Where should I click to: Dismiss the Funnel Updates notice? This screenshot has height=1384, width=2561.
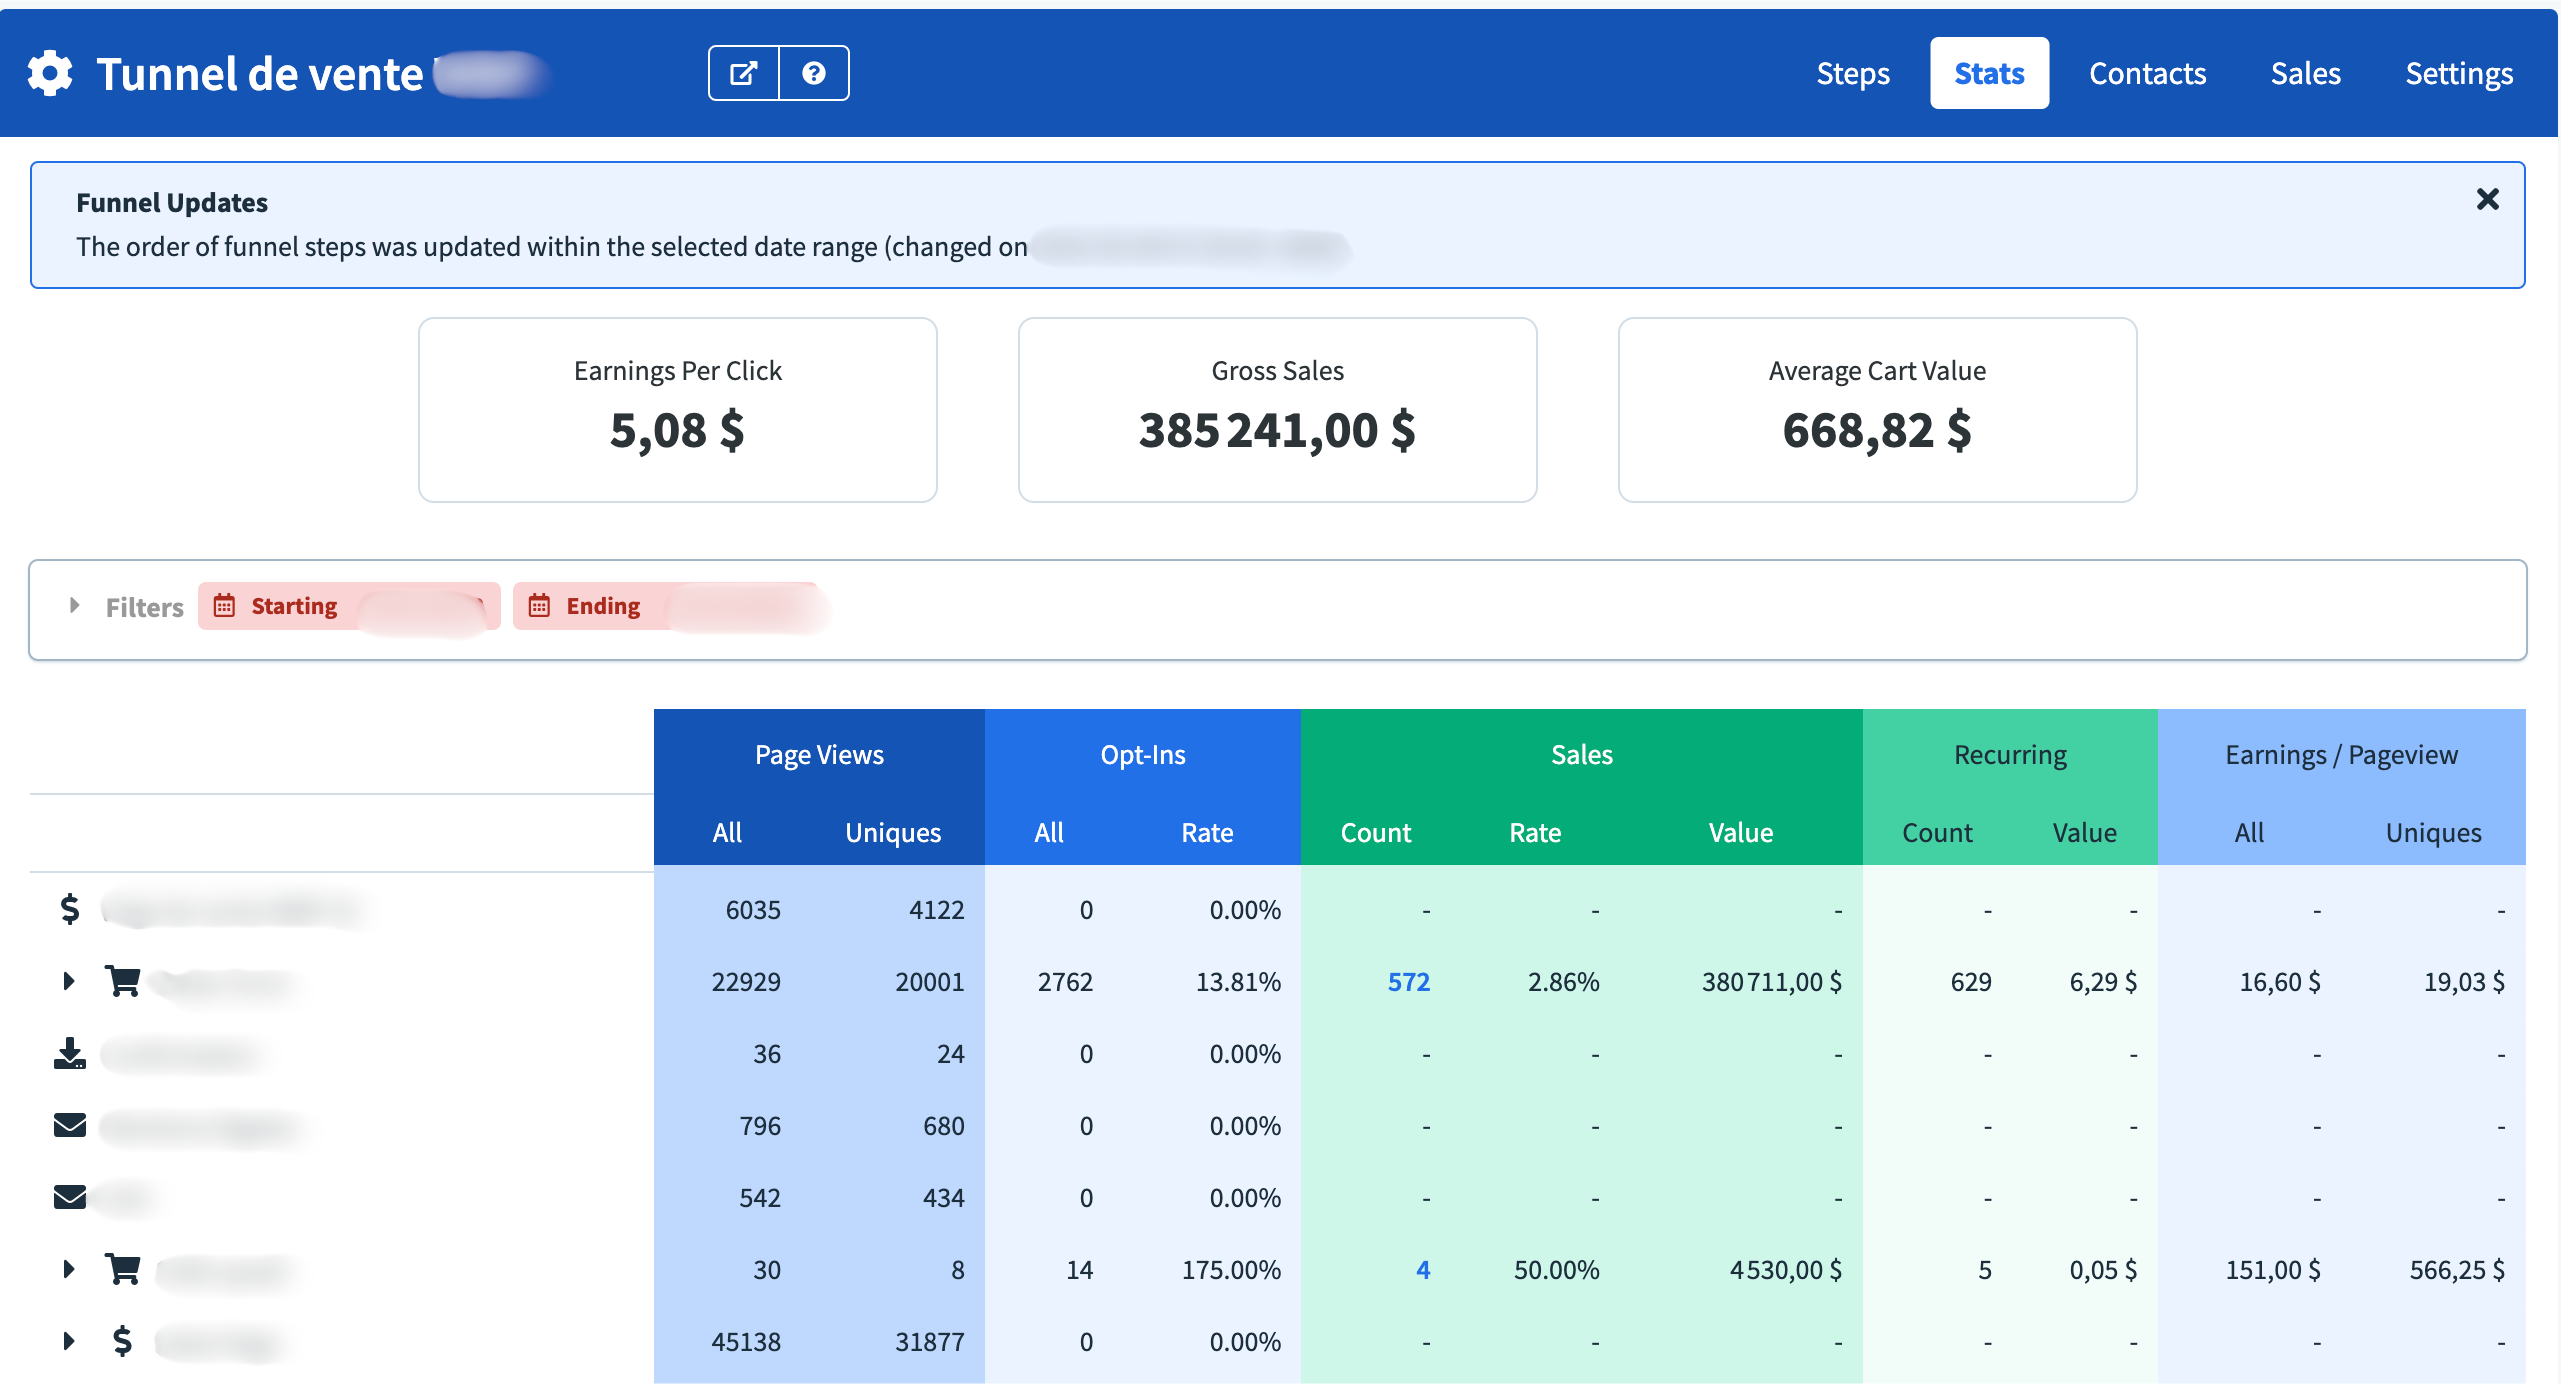(2487, 199)
